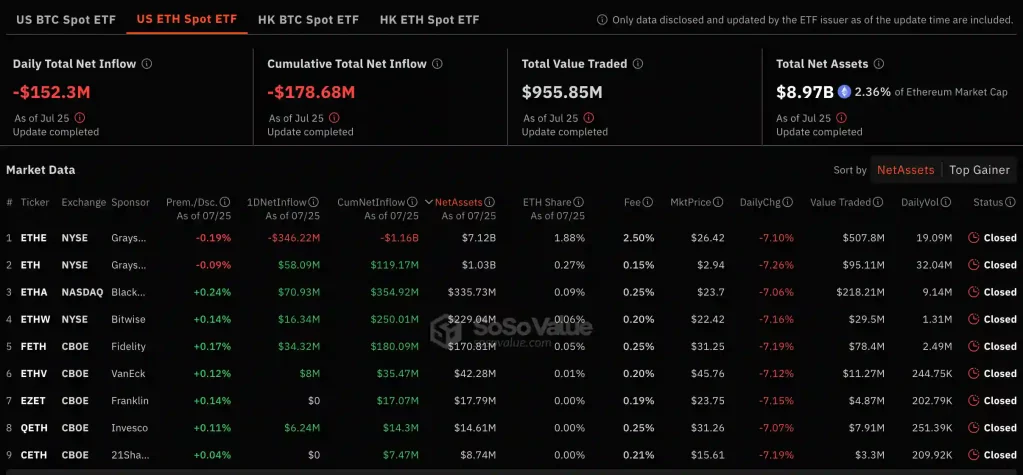The height and width of the screenshot is (475, 1023).
Task: Open the FETH ticker
Action: click(x=33, y=346)
